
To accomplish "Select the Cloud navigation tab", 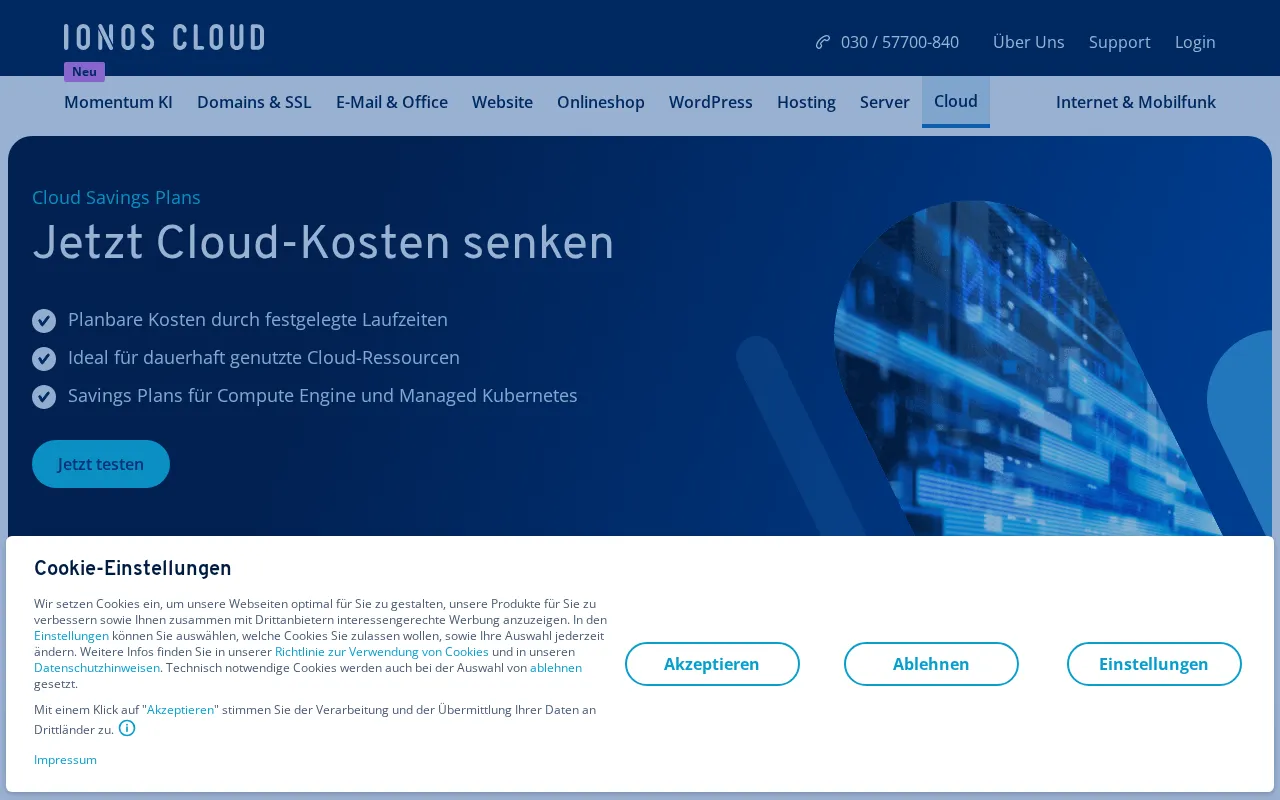I will click(956, 101).
